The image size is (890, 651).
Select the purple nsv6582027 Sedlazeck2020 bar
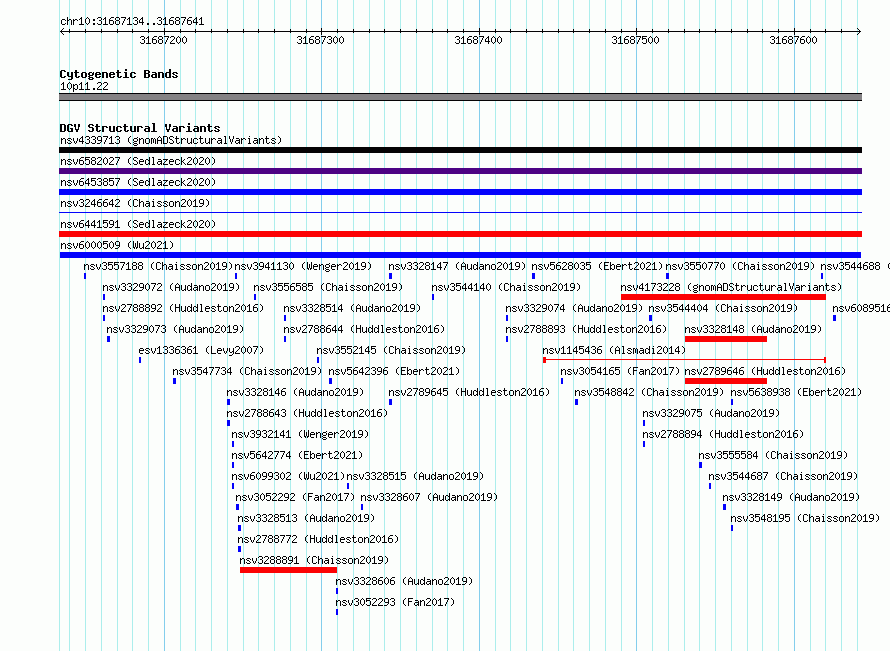point(460,171)
